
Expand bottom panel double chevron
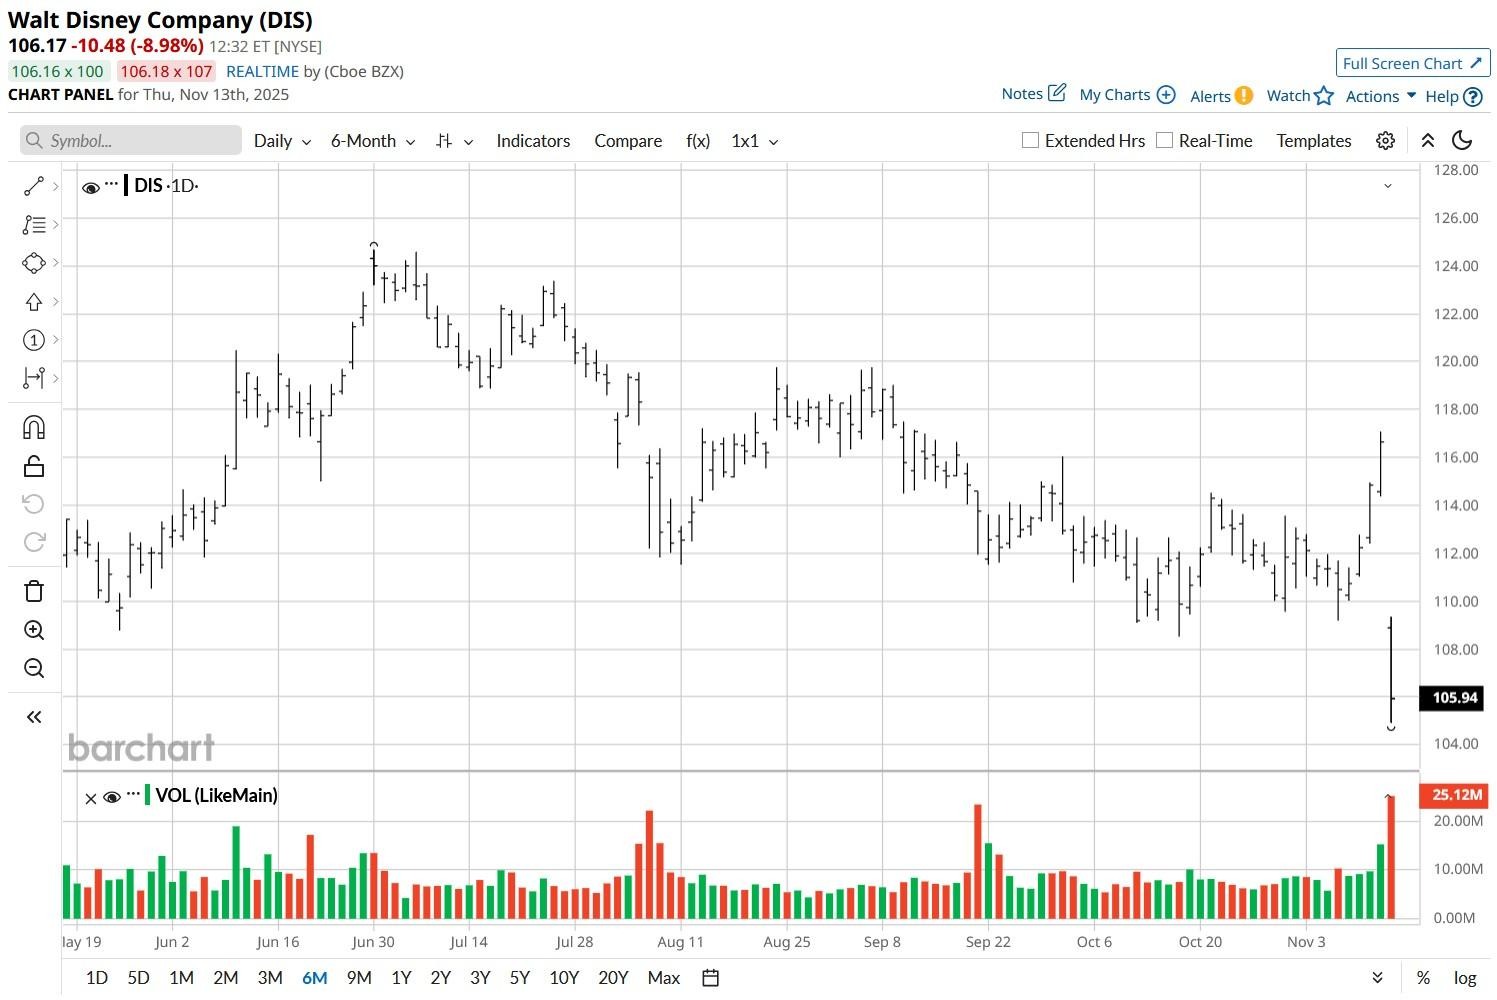click(1377, 978)
